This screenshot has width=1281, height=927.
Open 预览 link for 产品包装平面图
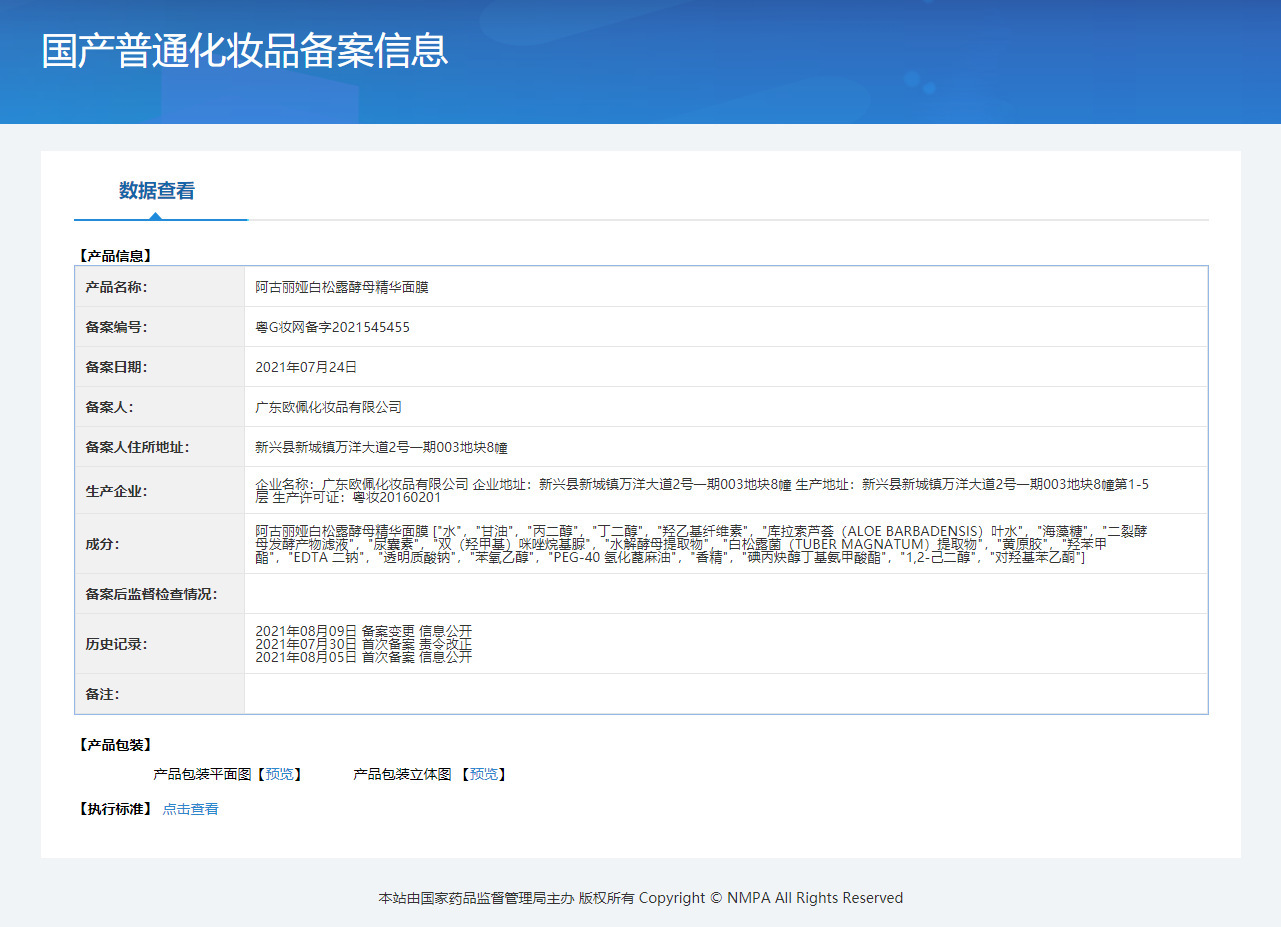point(280,774)
